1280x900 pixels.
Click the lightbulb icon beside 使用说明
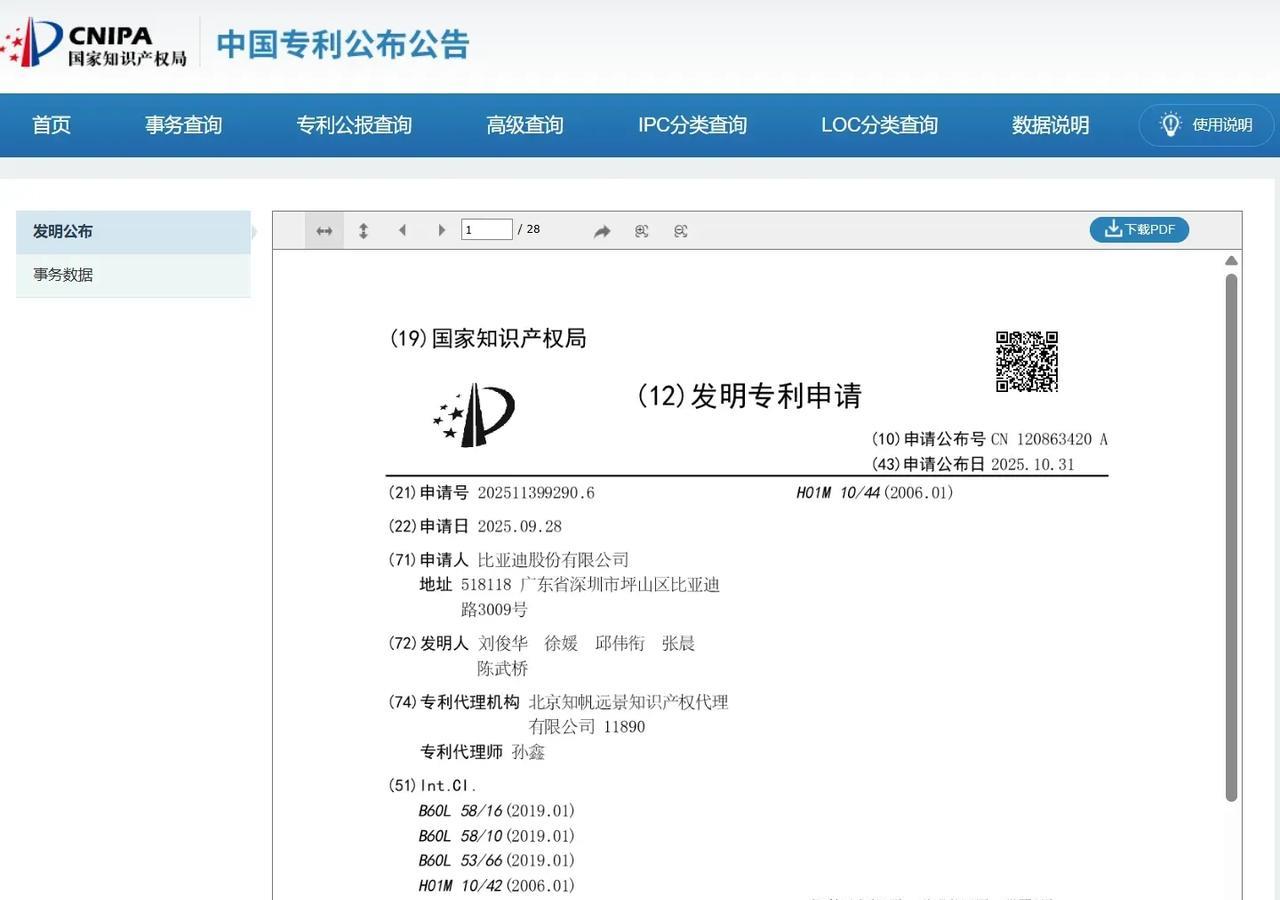pos(1170,124)
